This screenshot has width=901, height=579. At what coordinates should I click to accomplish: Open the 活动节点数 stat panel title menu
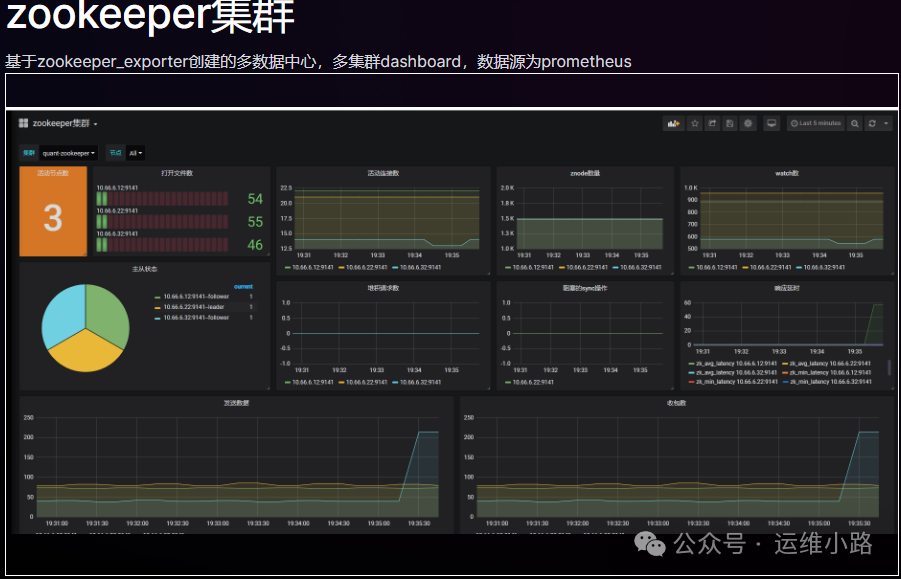(x=53, y=173)
